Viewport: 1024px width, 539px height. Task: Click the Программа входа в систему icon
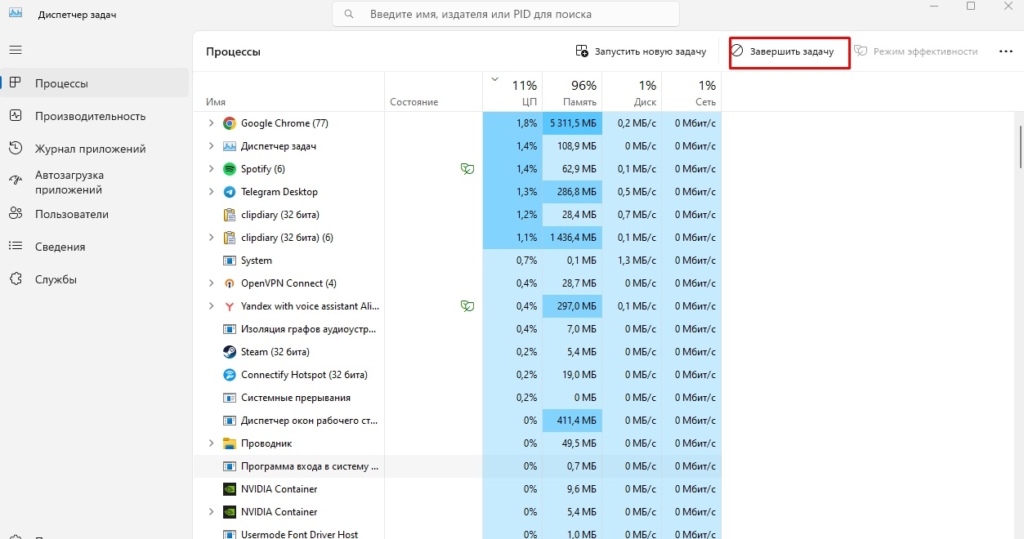point(229,466)
